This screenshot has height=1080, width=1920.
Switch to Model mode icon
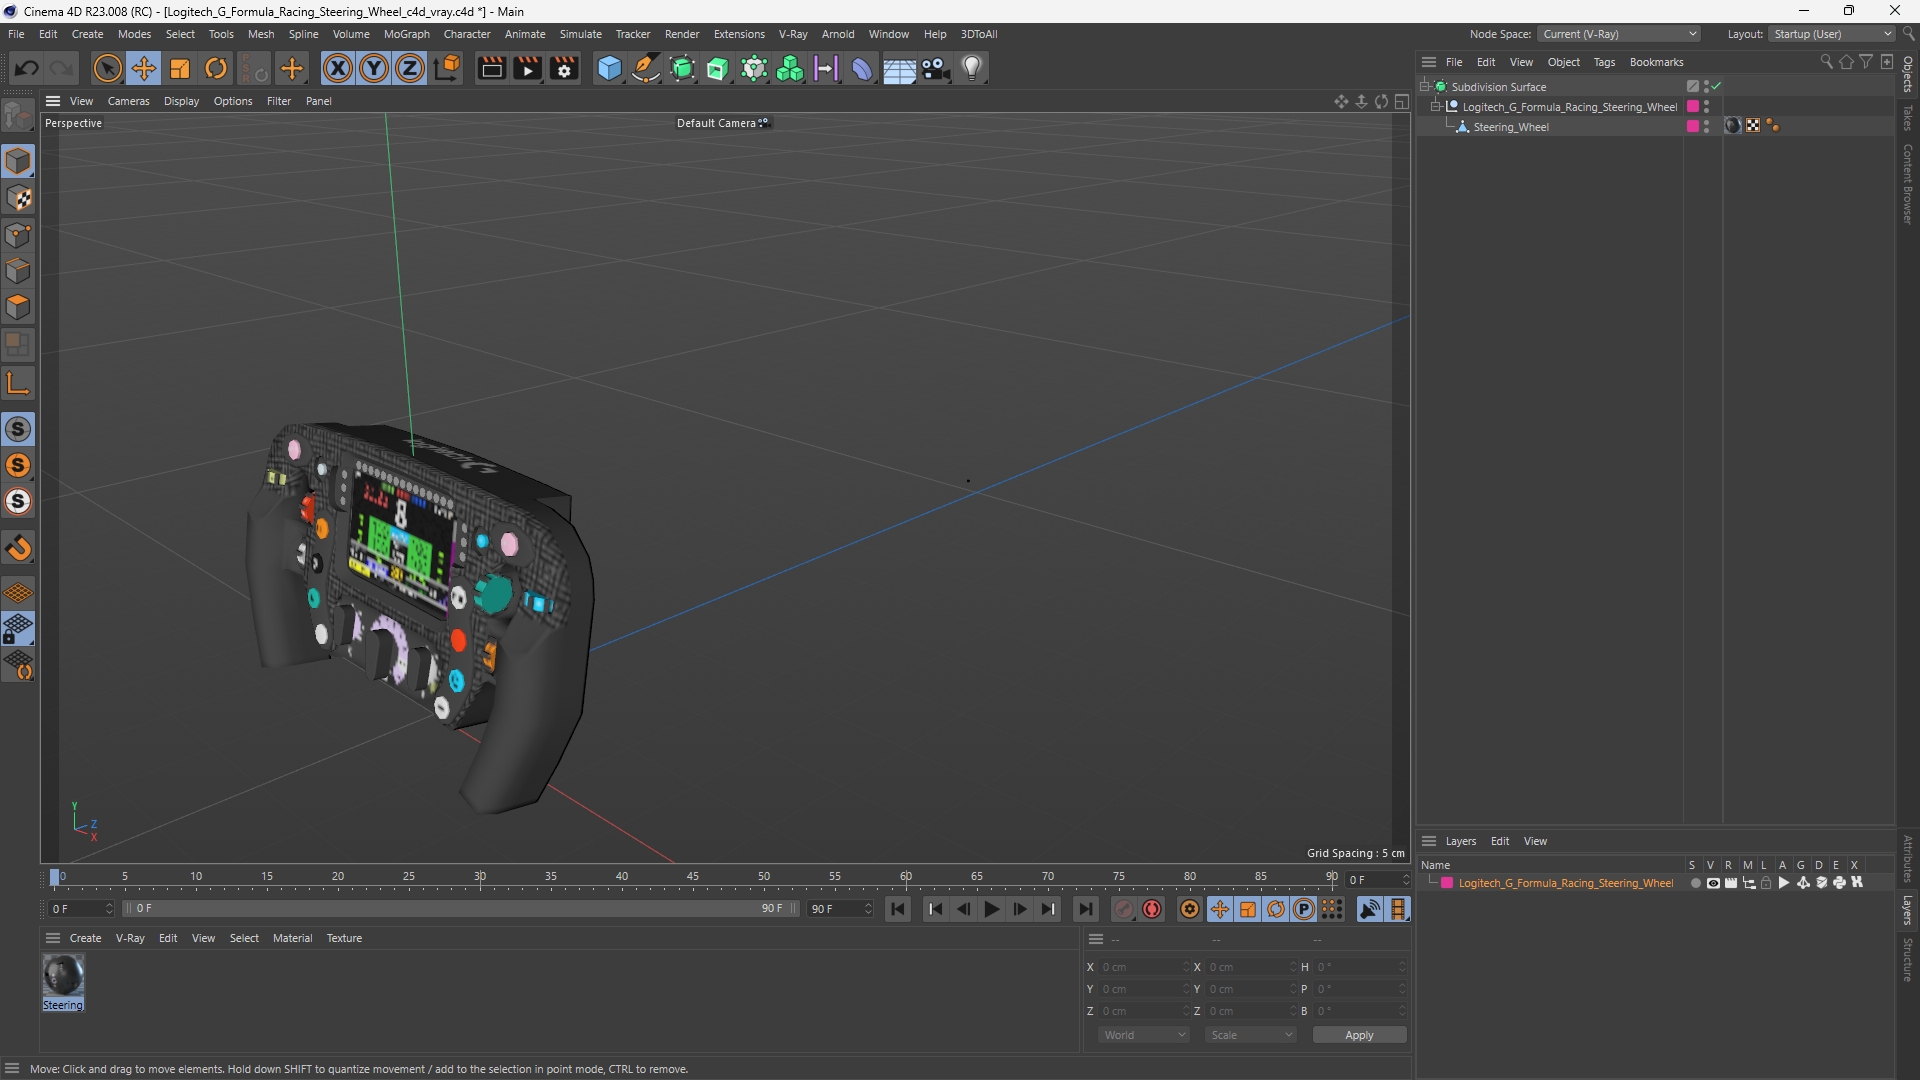(x=18, y=161)
